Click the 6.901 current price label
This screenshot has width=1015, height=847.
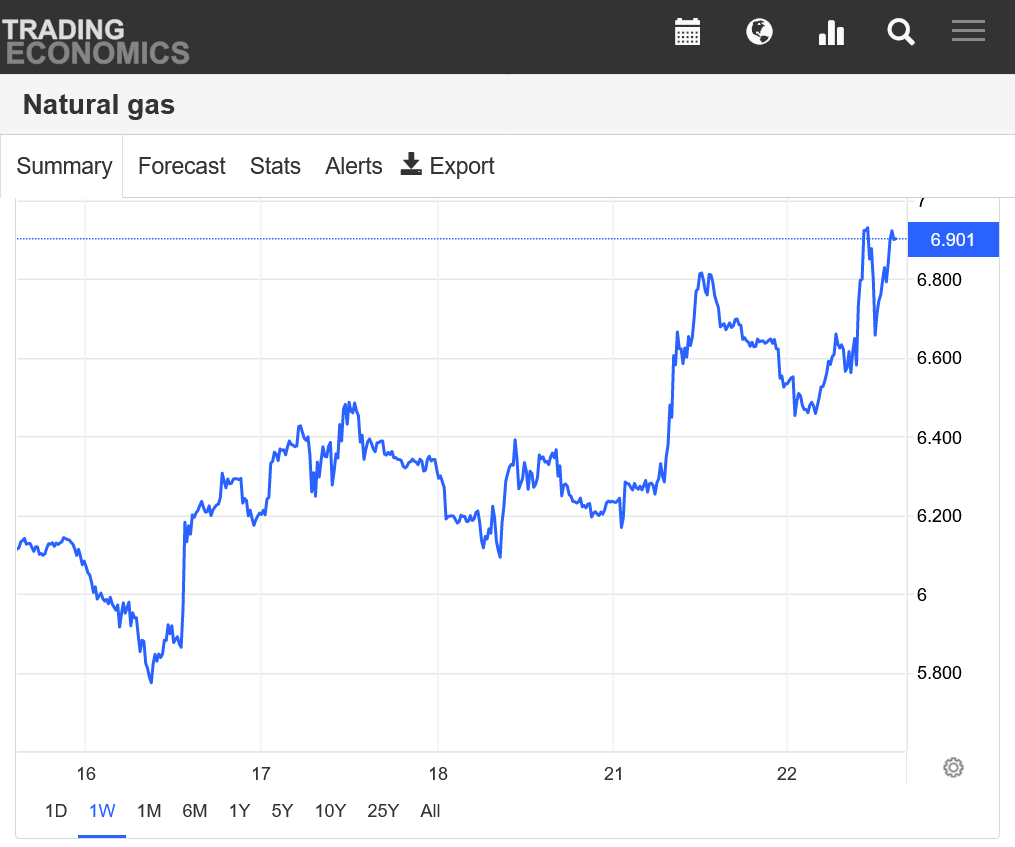click(952, 239)
